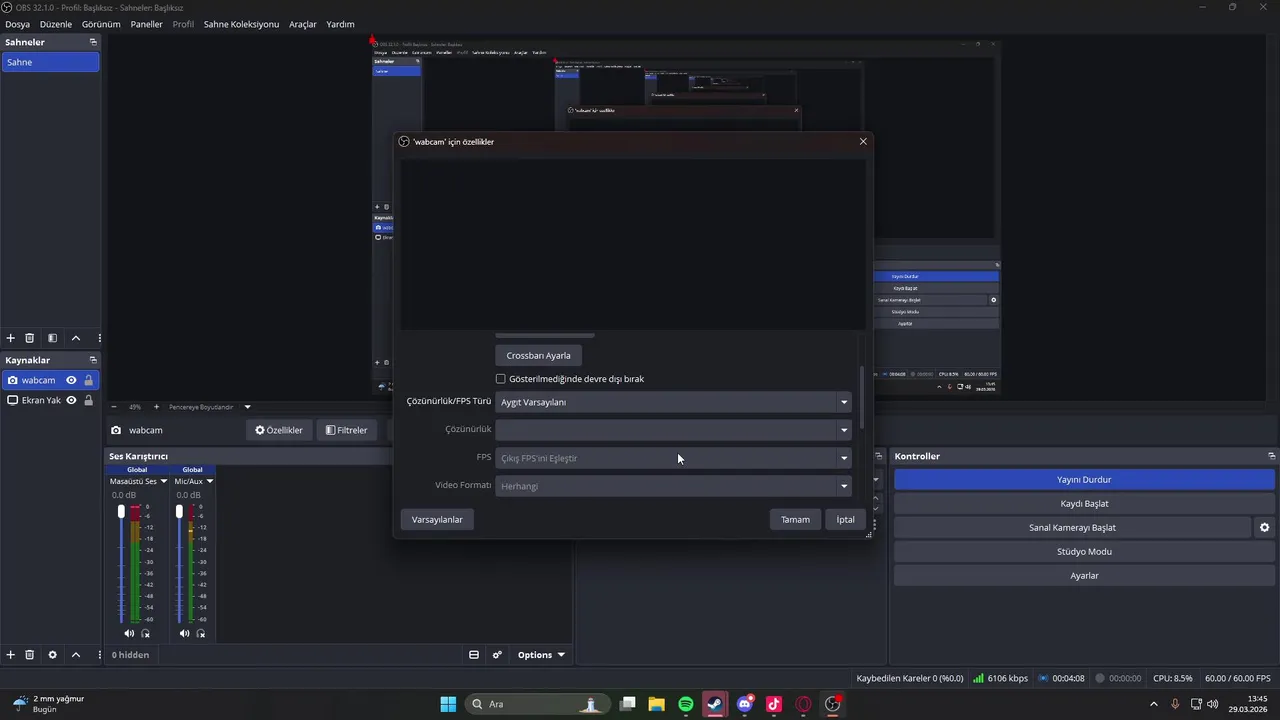Hide the Ekran Yak source with the eye icon
Screen dimensions: 1280x720
(71, 400)
